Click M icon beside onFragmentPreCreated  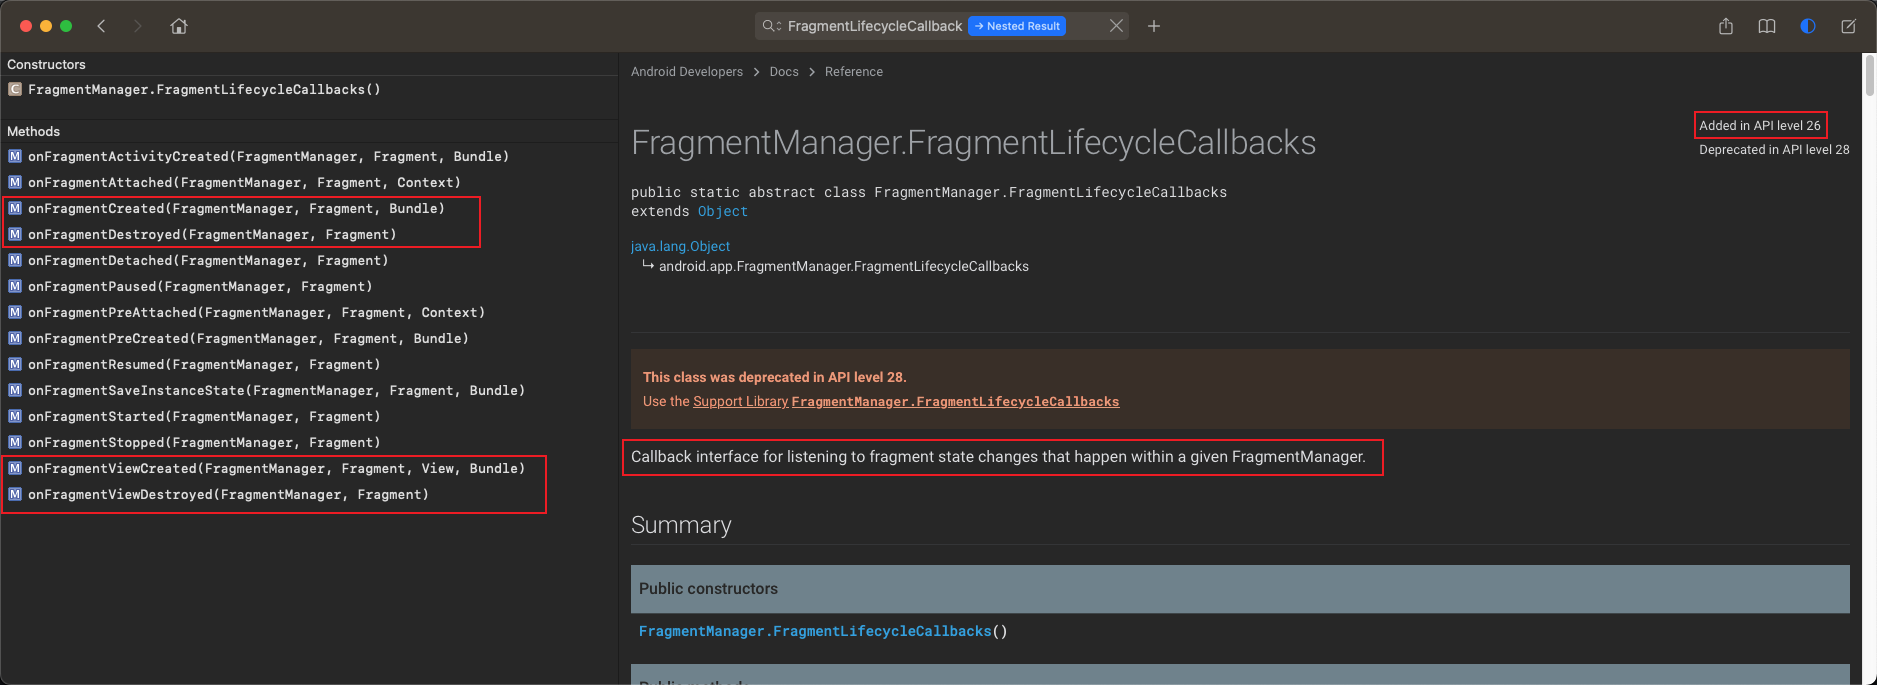[x=15, y=338]
